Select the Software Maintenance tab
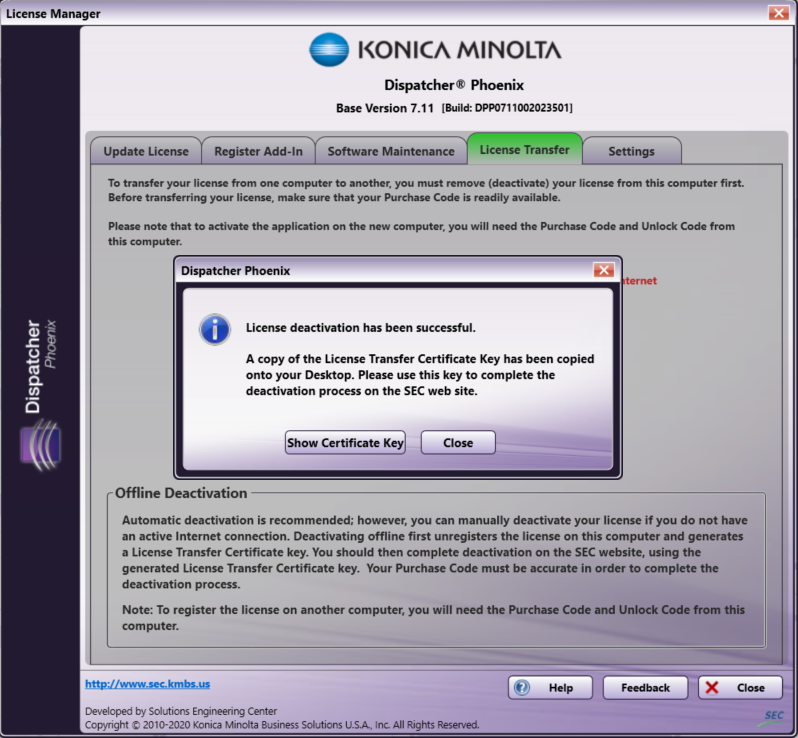798x738 pixels. pos(391,151)
